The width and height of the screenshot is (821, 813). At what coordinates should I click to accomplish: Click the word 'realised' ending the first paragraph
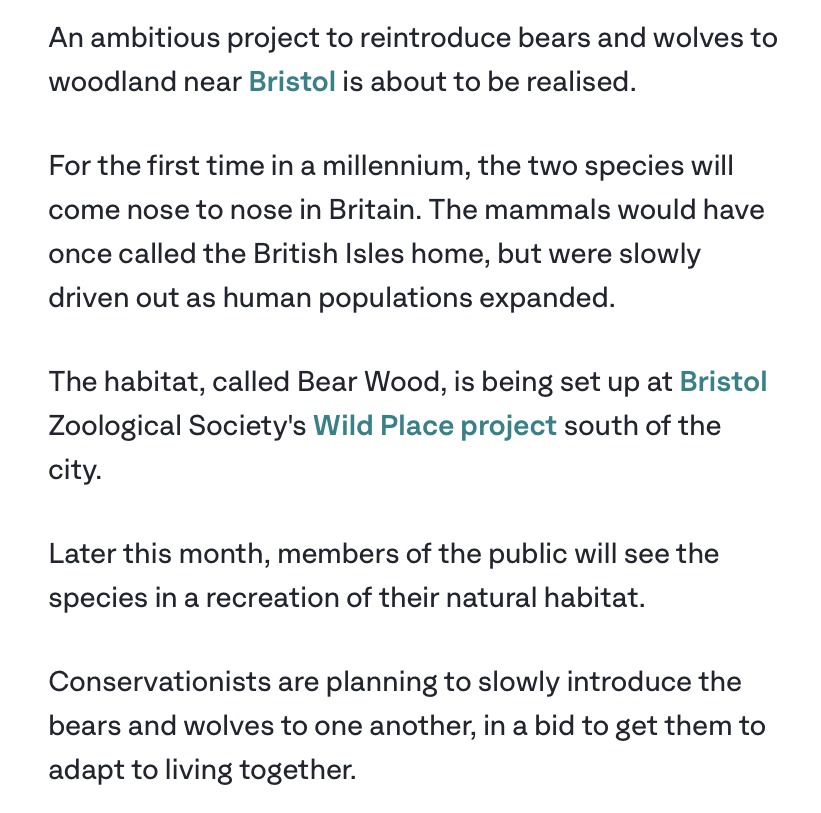(x=581, y=82)
